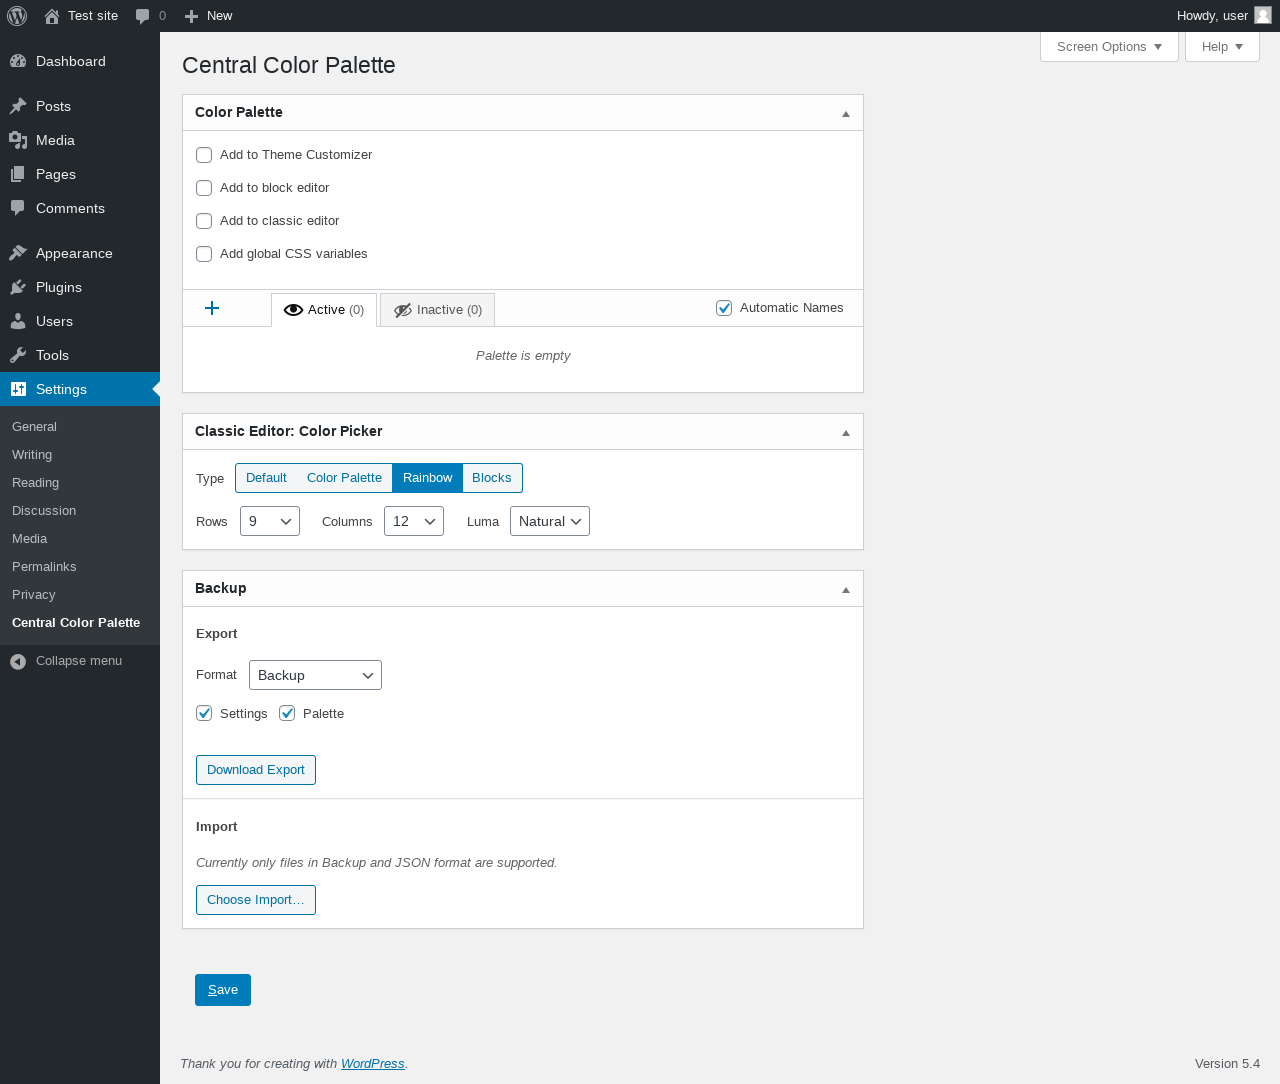Click the Palette is empty message
1280x1084 pixels.
click(x=523, y=356)
